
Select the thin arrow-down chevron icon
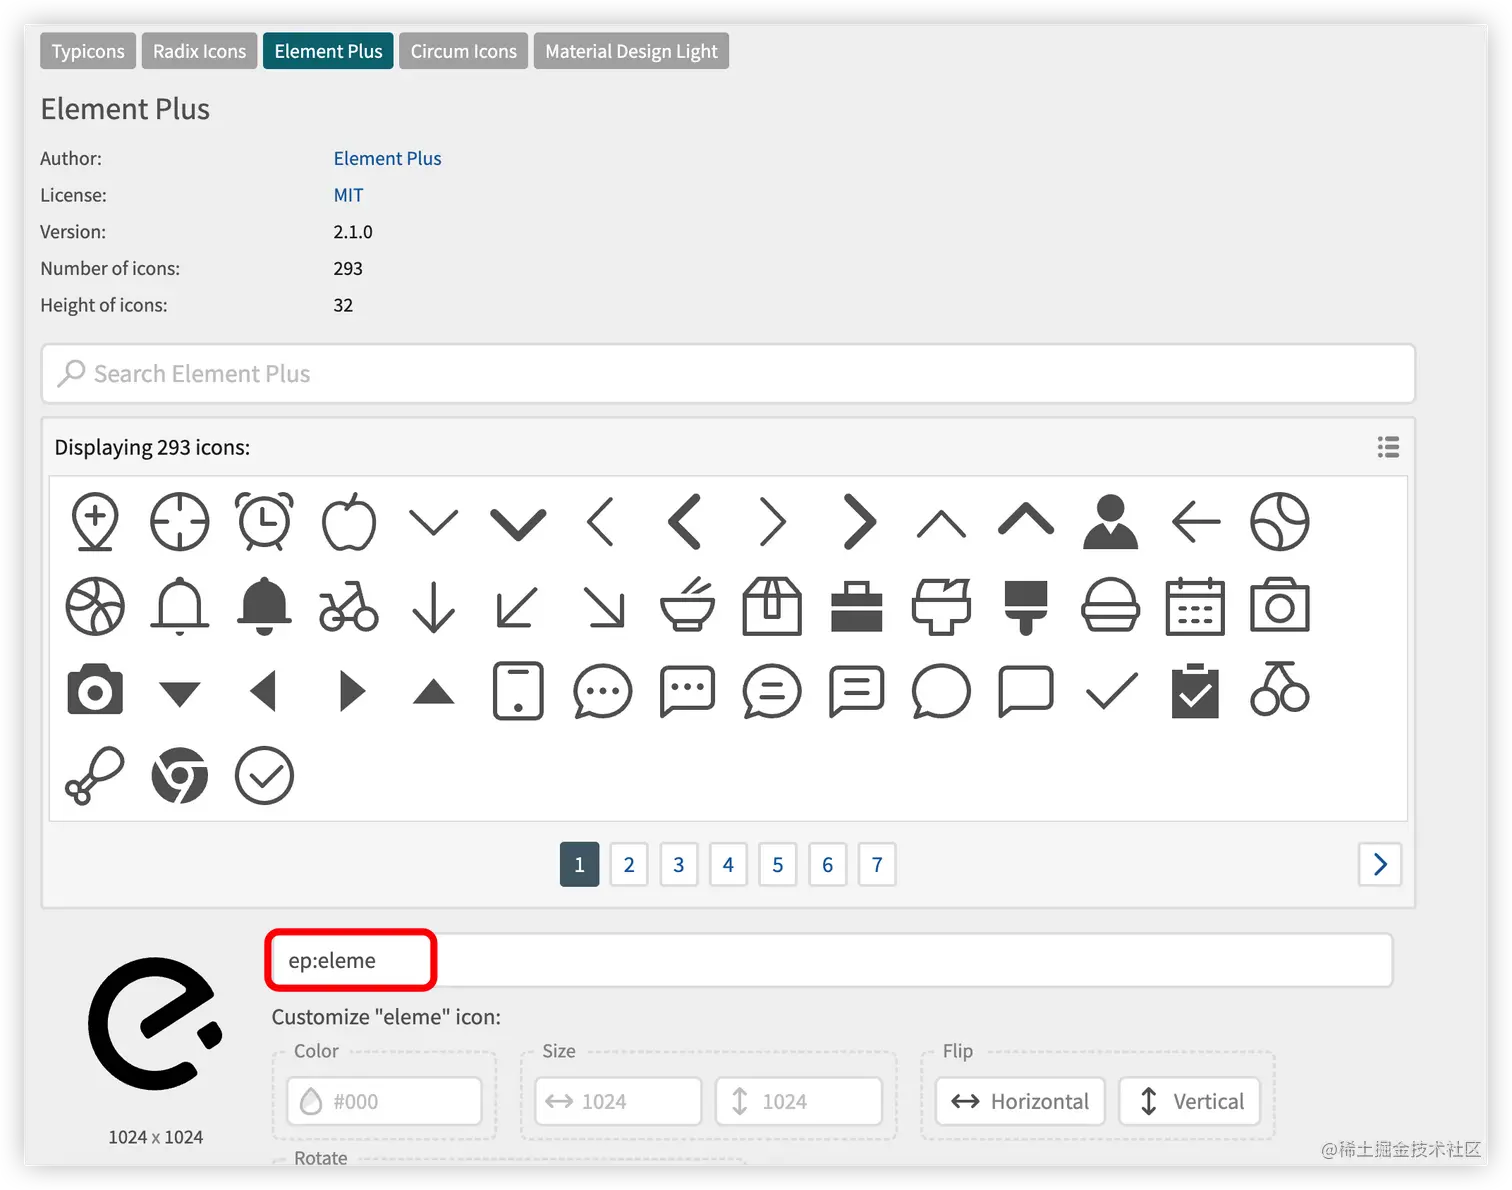(433, 522)
